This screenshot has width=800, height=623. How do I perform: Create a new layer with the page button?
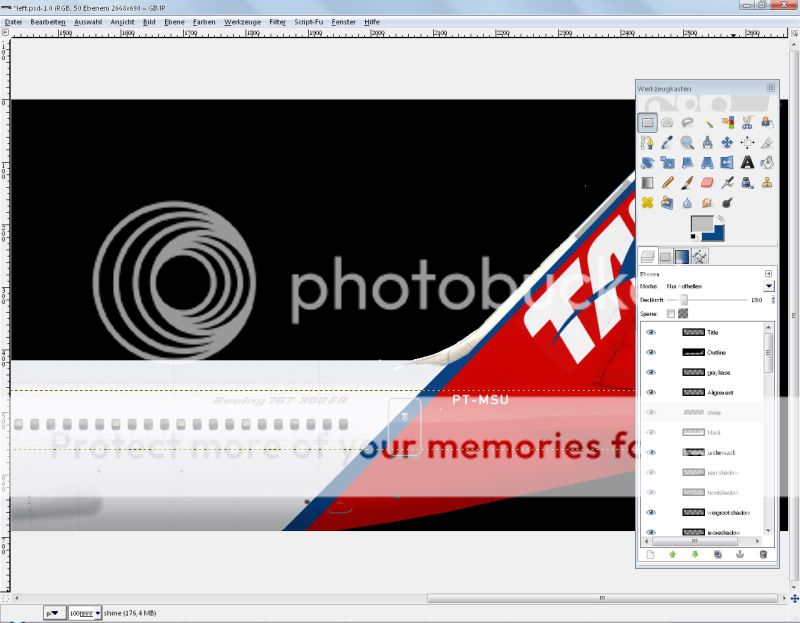coord(649,553)
